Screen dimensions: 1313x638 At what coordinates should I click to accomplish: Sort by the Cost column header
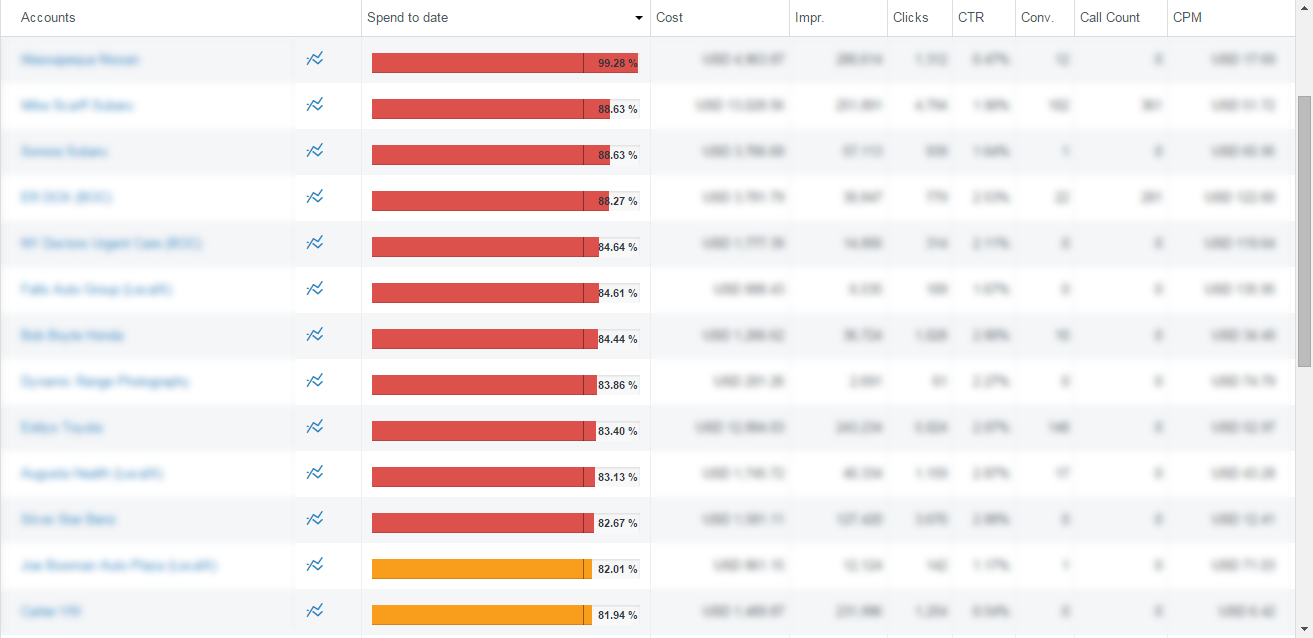[670, 17]
